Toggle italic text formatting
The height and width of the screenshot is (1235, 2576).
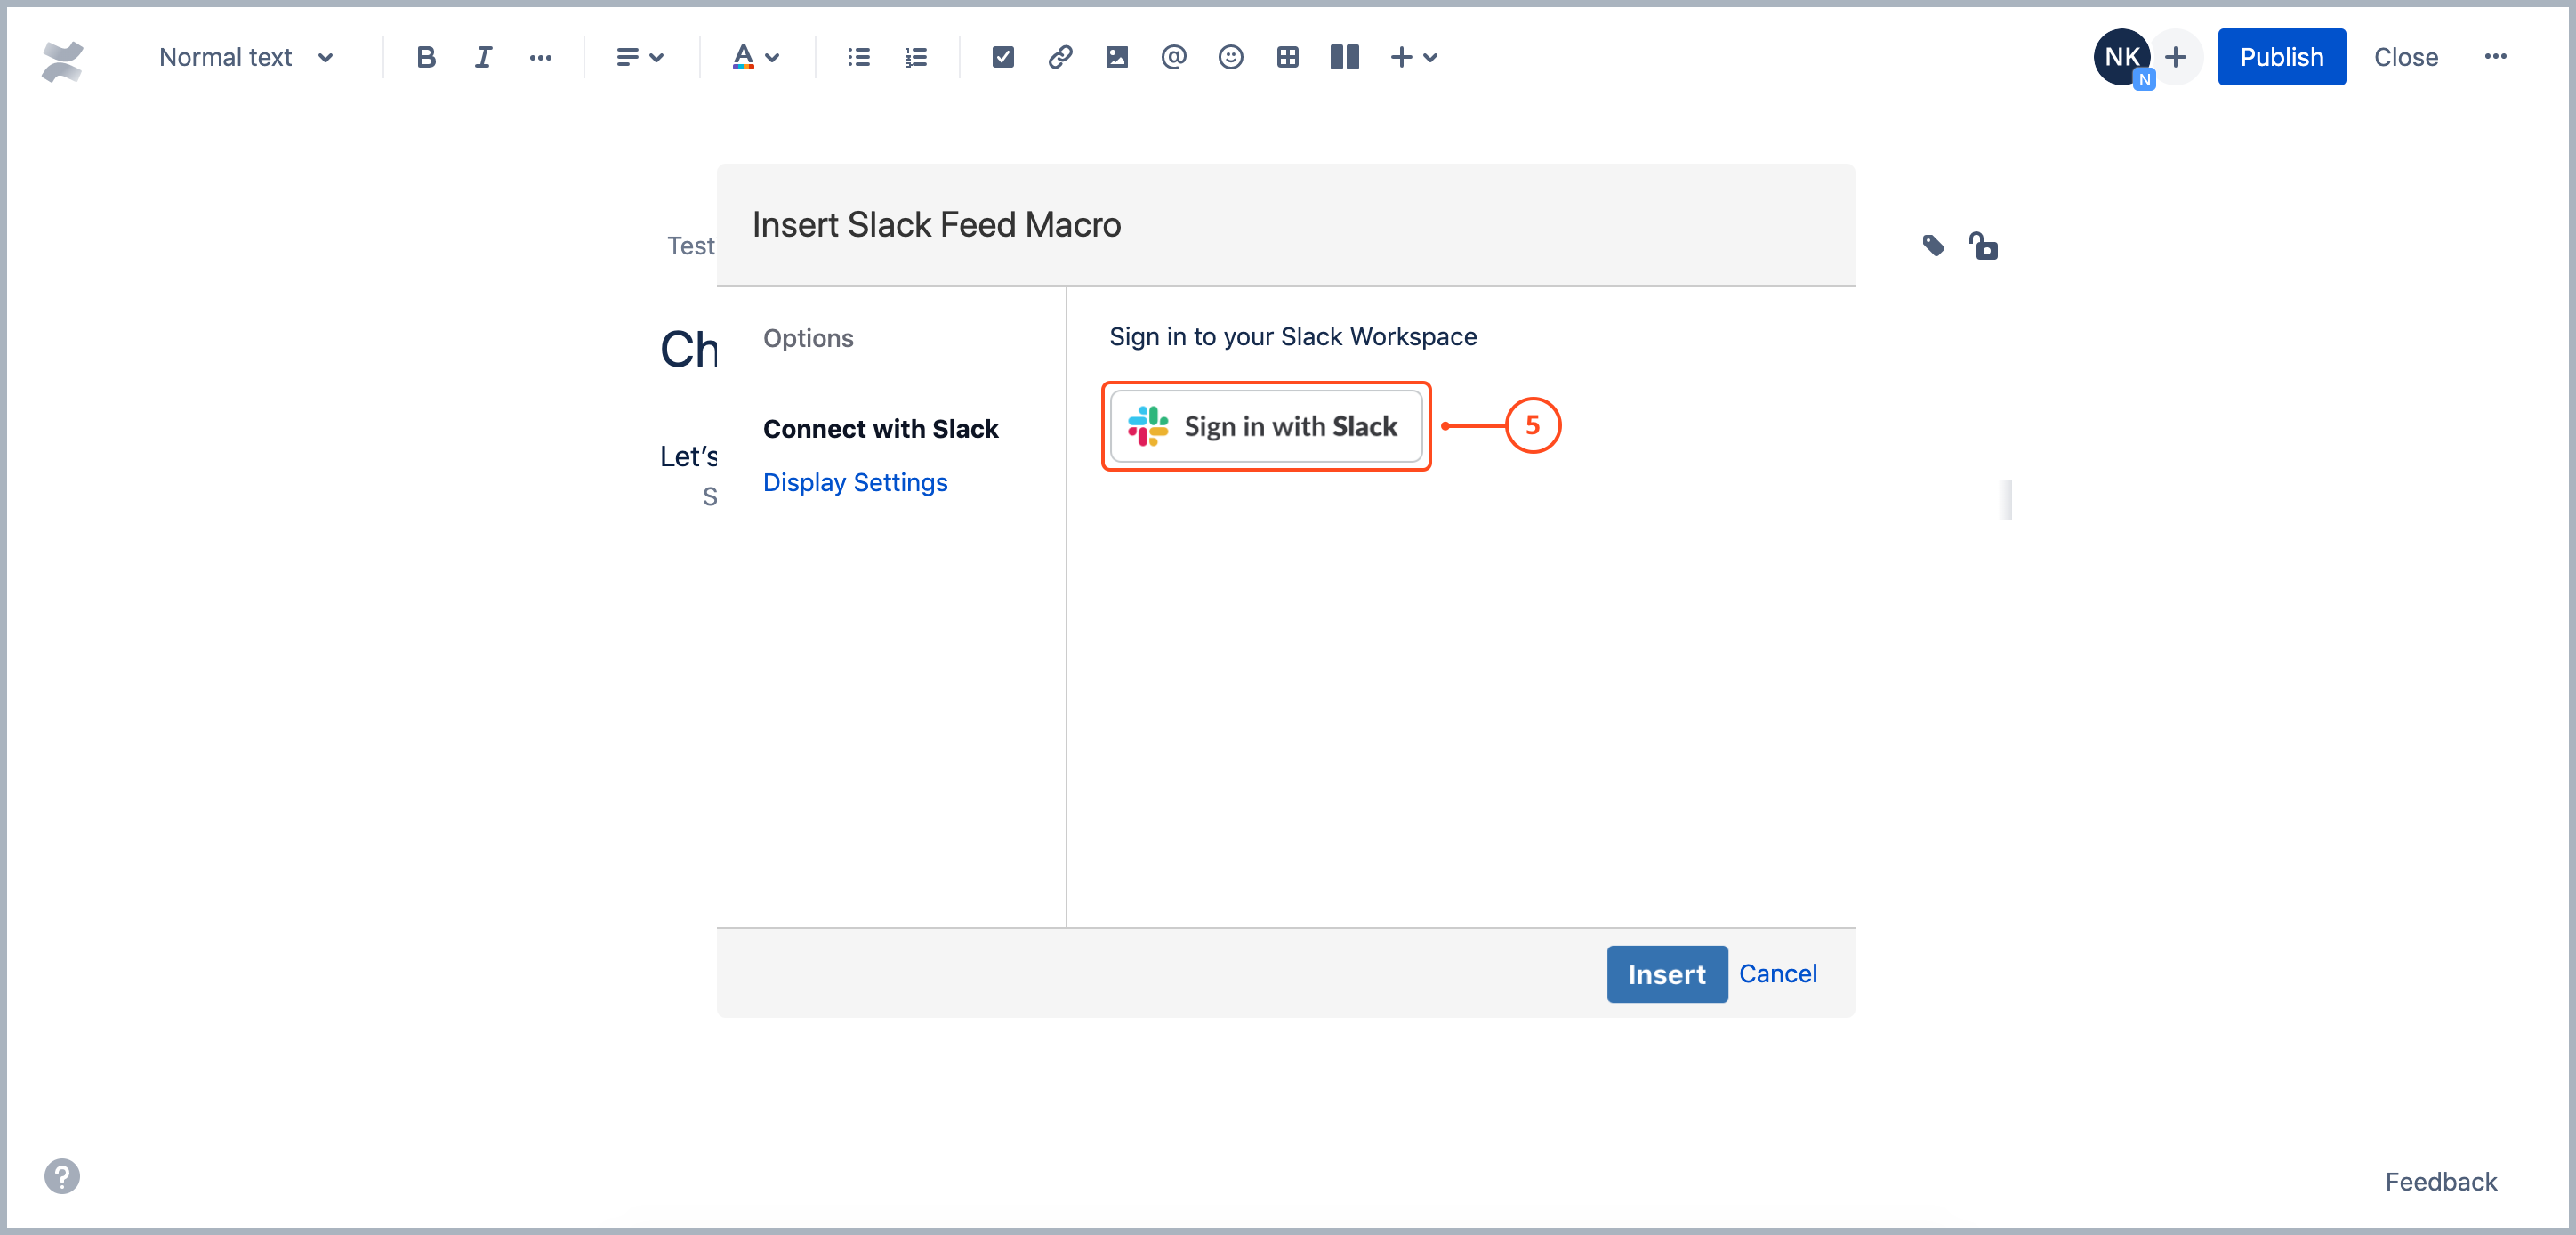[483, 57]
